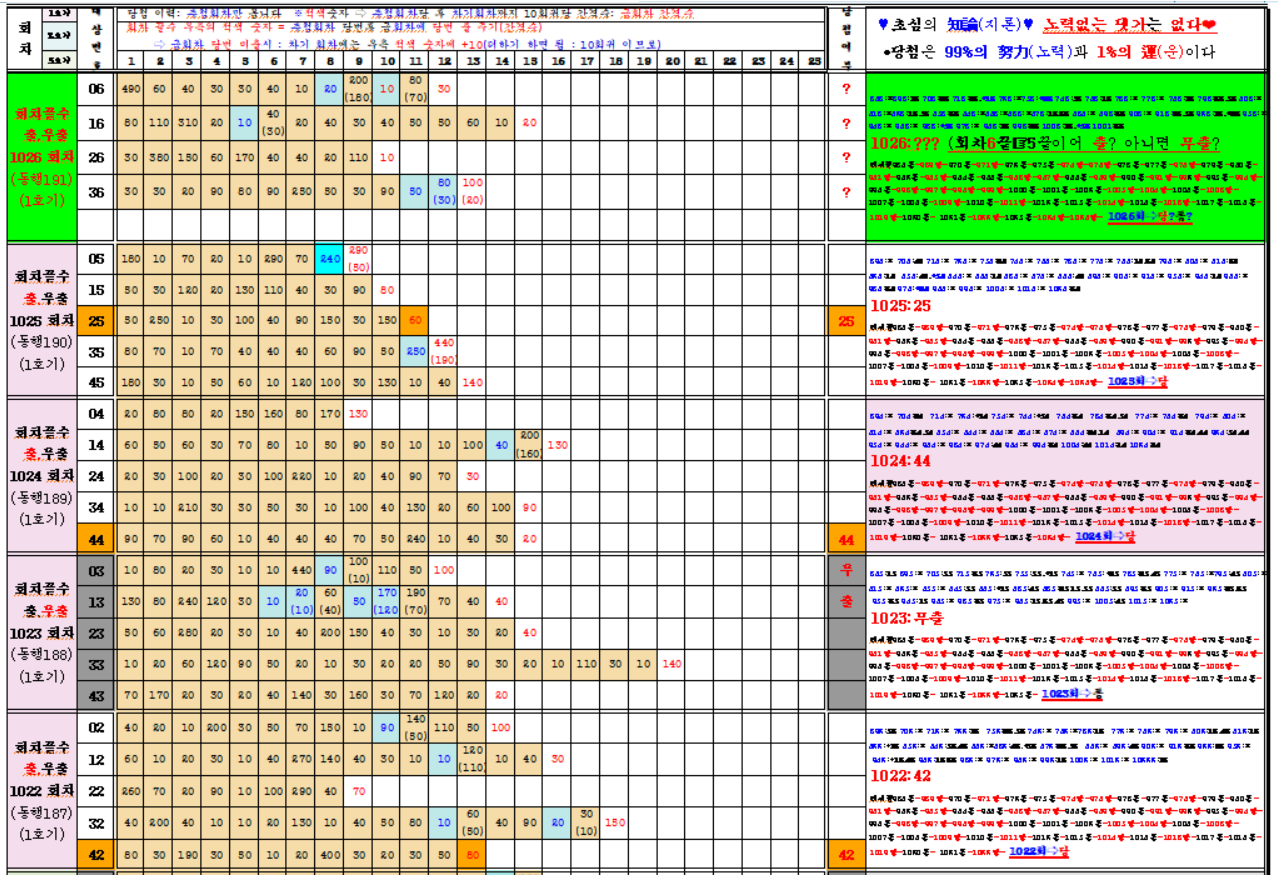Select the 1024 회차 pink block label
The width and height of the screenshot is (1280, 876).
41,475
